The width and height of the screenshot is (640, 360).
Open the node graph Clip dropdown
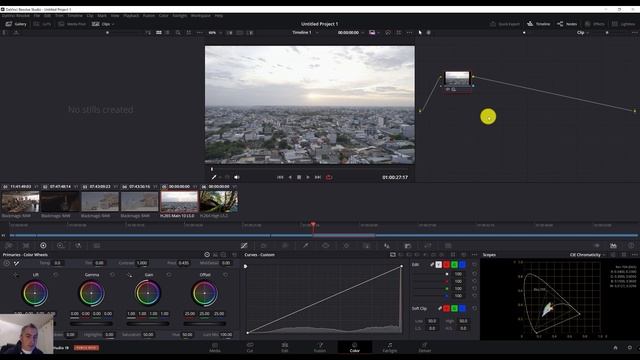(582, 33)
